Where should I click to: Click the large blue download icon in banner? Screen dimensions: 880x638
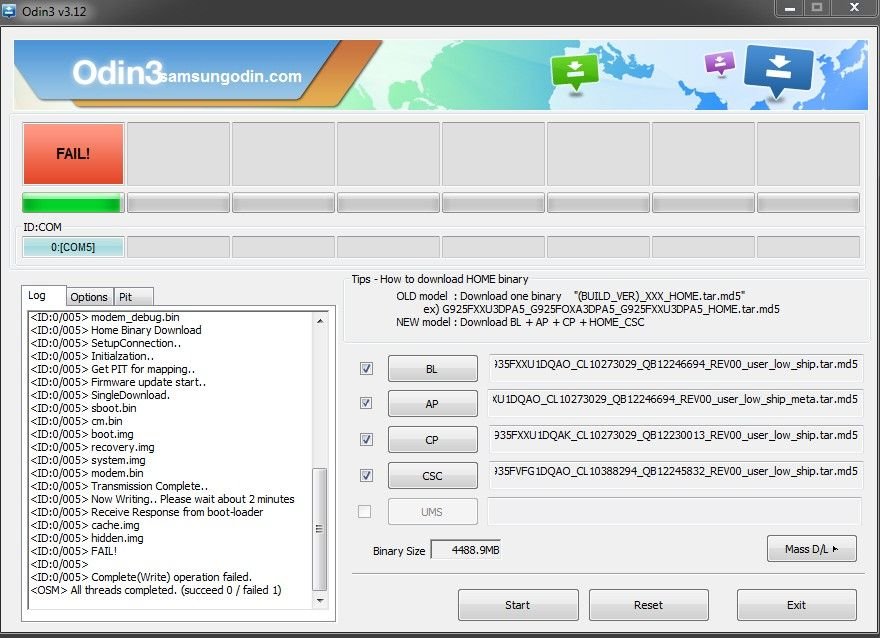(781, 72)
